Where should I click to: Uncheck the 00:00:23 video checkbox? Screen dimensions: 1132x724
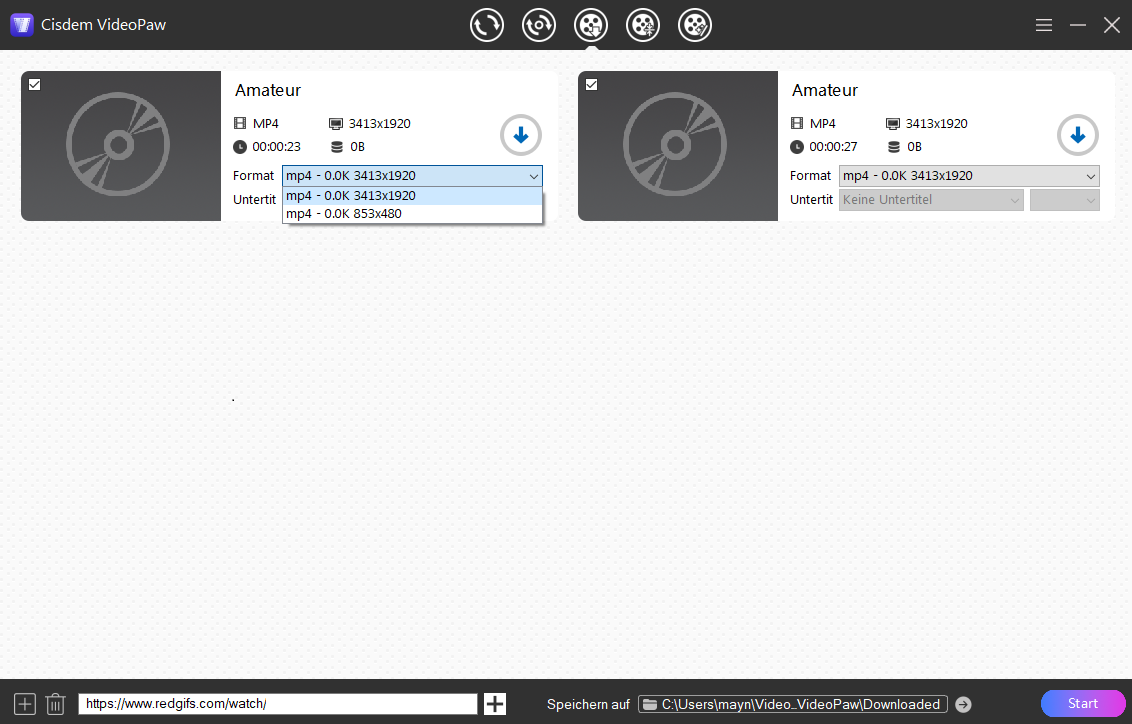click(x=35, y=84)
